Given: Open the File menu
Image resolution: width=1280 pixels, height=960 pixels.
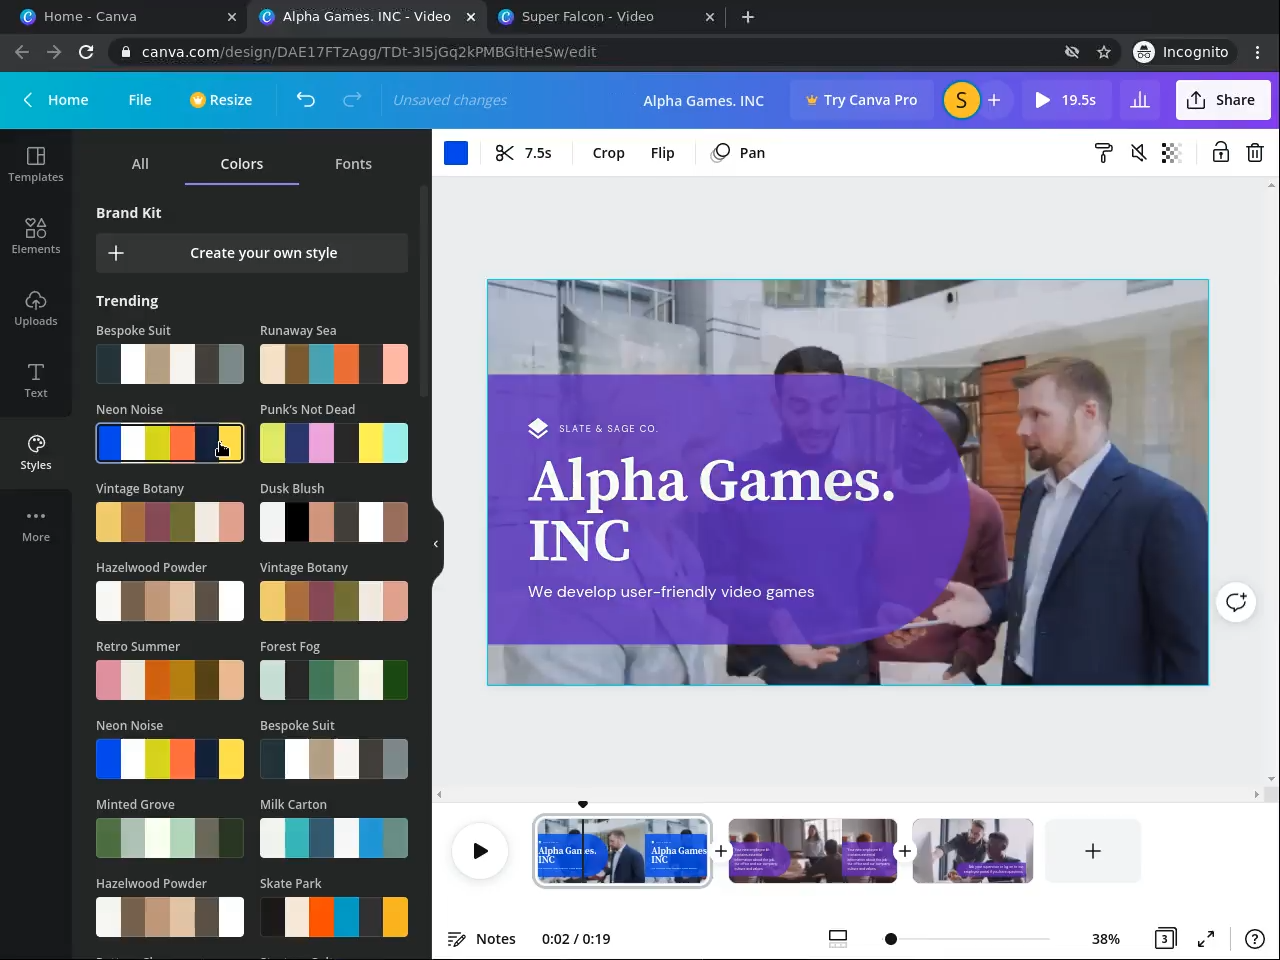Looking at the screenshot, I should [140, 100].
